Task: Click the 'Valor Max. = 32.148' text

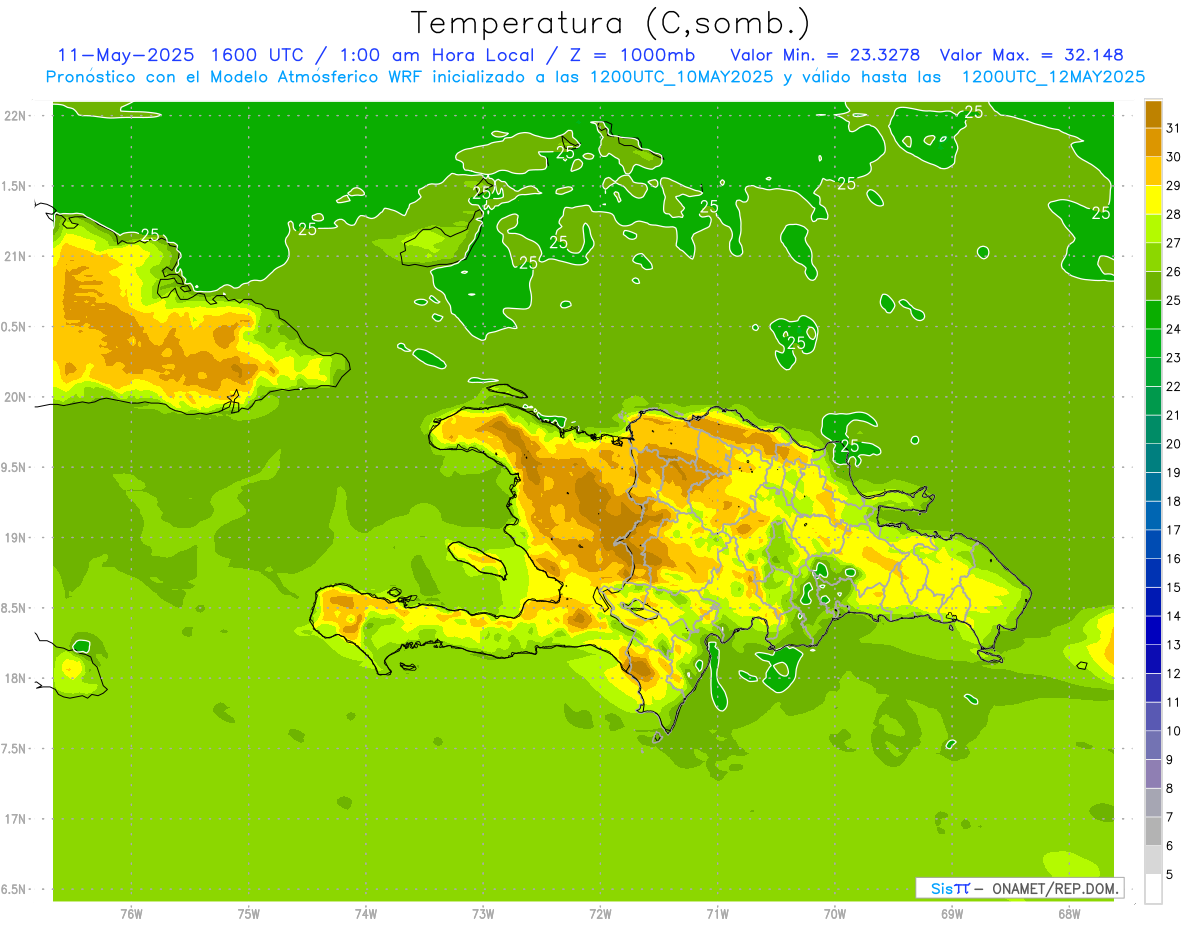Action: pyautogui.click(x=1033, y=55)
